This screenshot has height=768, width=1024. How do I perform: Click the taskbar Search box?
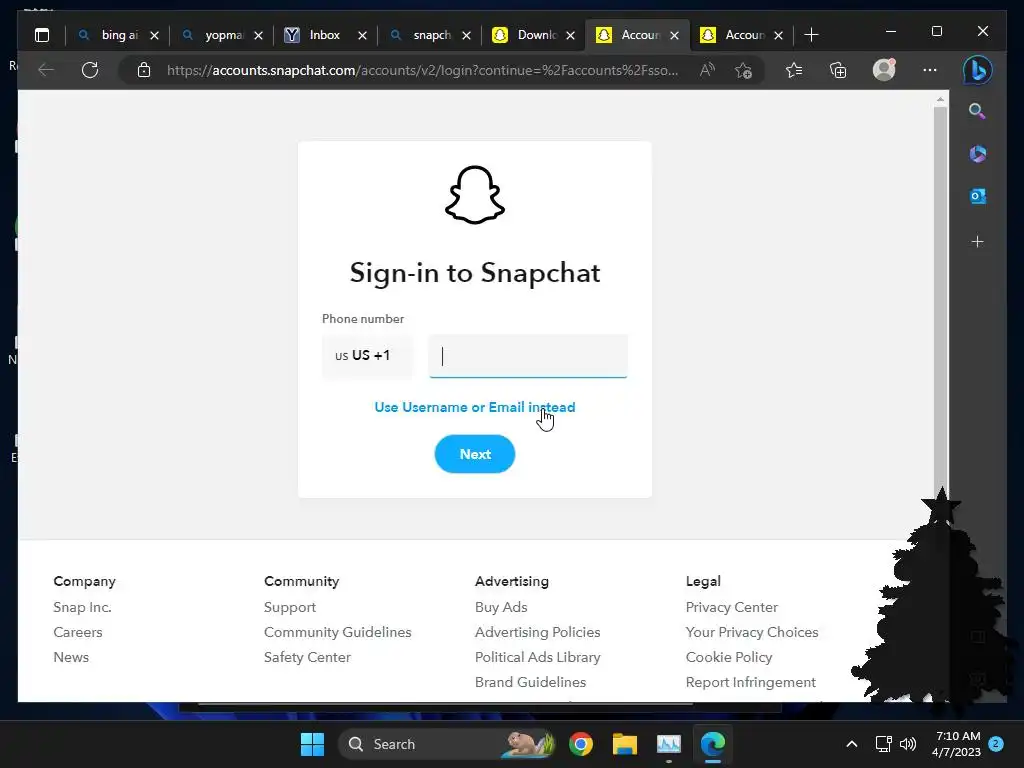pyautogui.click(x=447, y=744)
